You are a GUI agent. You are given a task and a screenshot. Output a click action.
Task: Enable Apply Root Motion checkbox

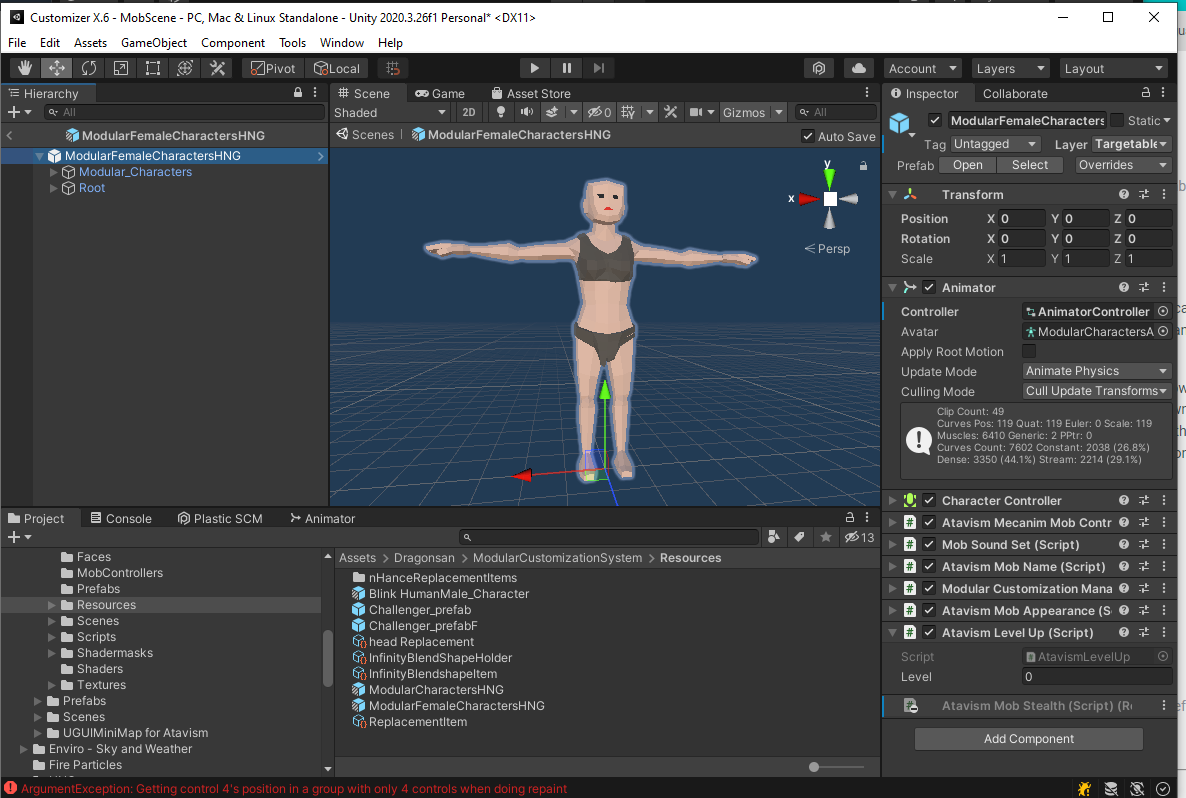point(1029,352)
